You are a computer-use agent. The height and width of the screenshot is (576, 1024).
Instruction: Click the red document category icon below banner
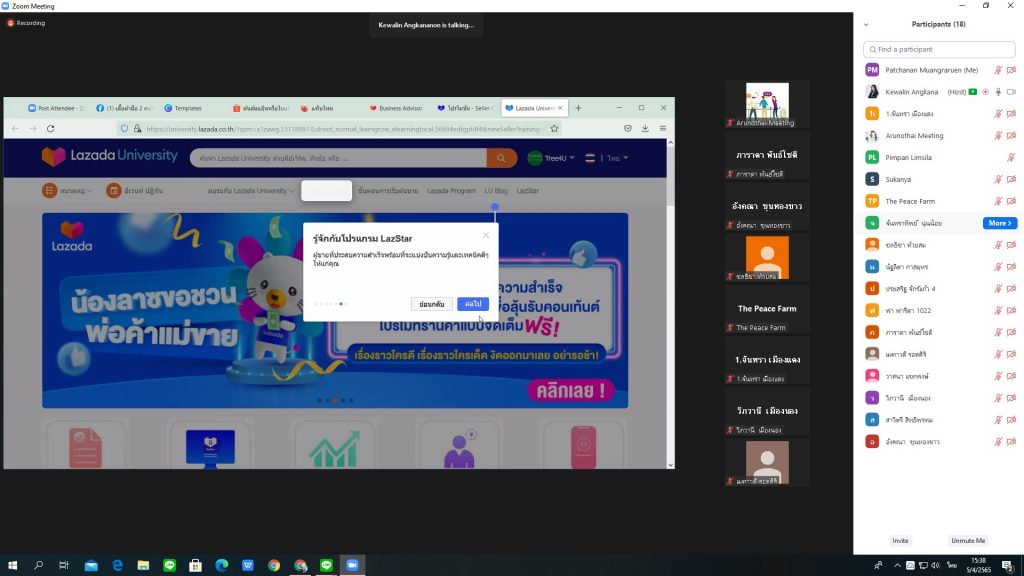tap(86, 448)
